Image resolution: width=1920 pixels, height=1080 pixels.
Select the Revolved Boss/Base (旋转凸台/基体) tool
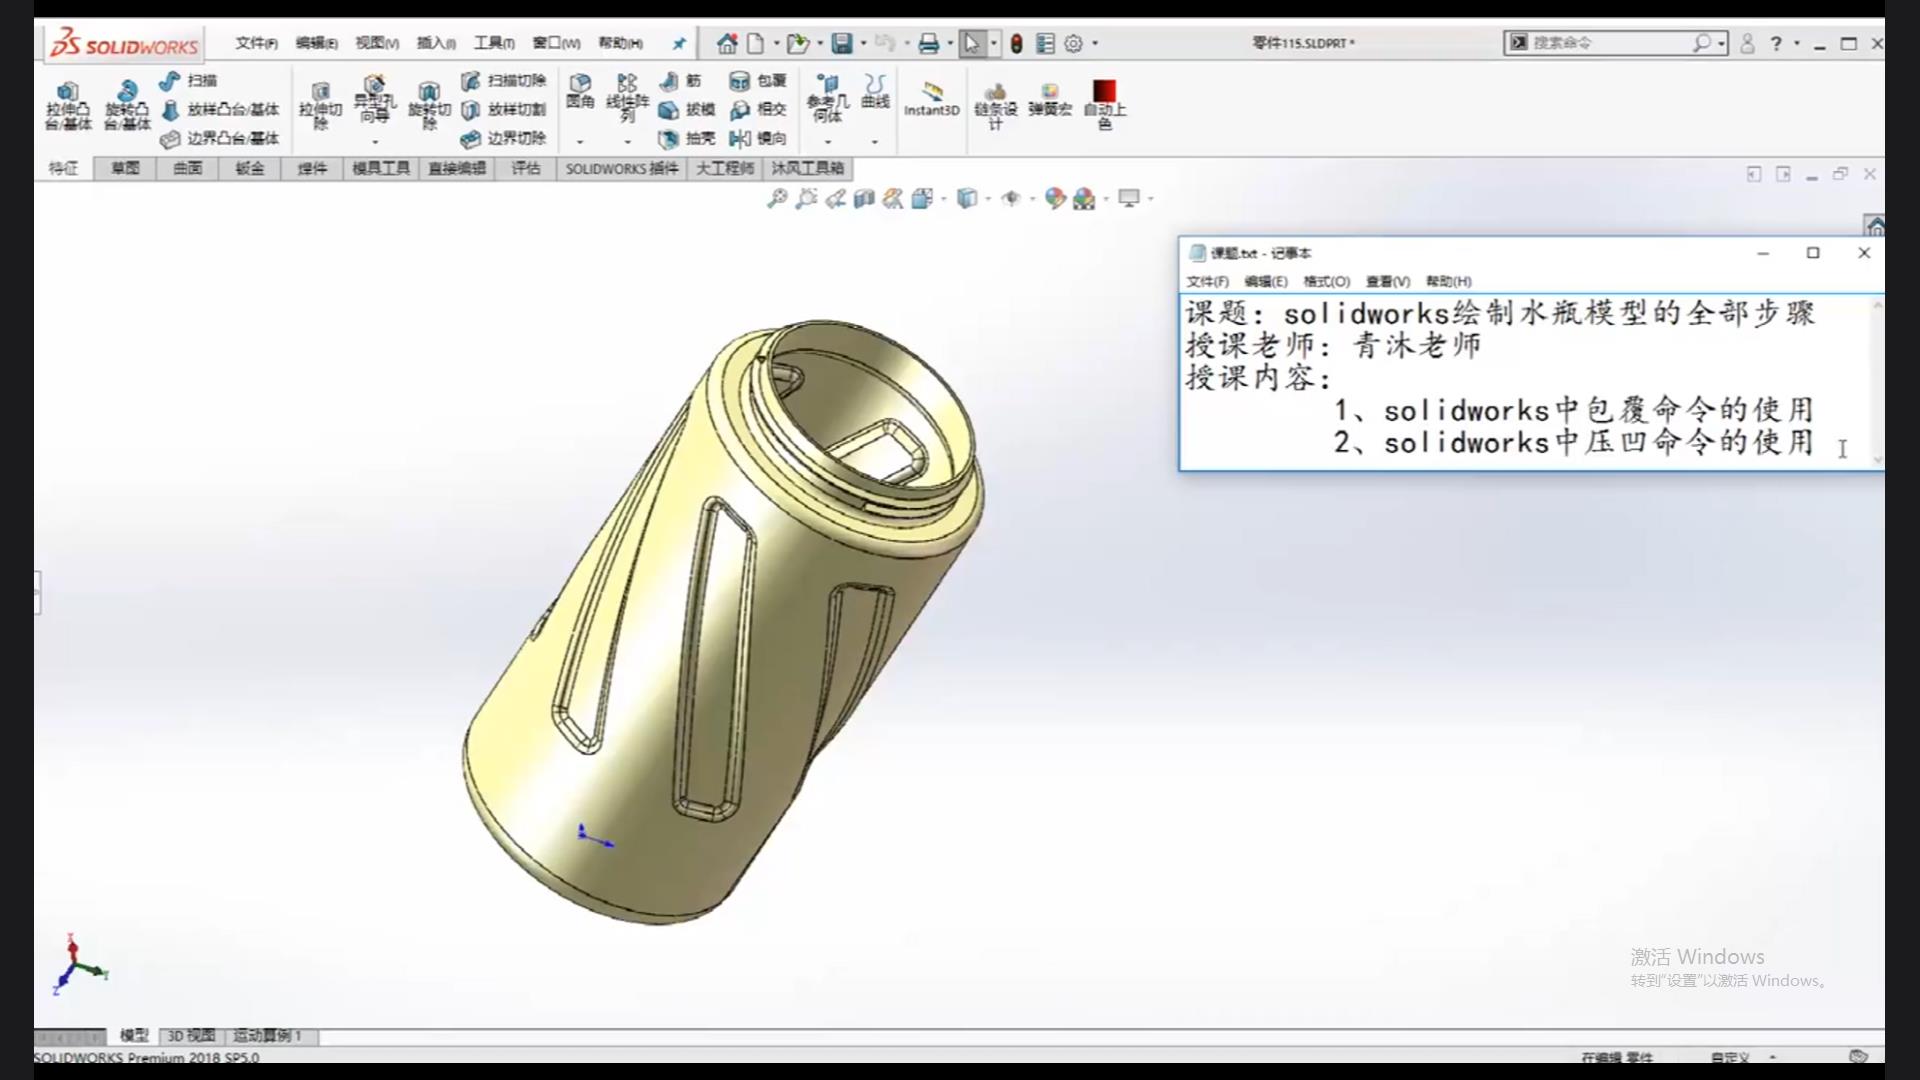click(x=127, y=106)
